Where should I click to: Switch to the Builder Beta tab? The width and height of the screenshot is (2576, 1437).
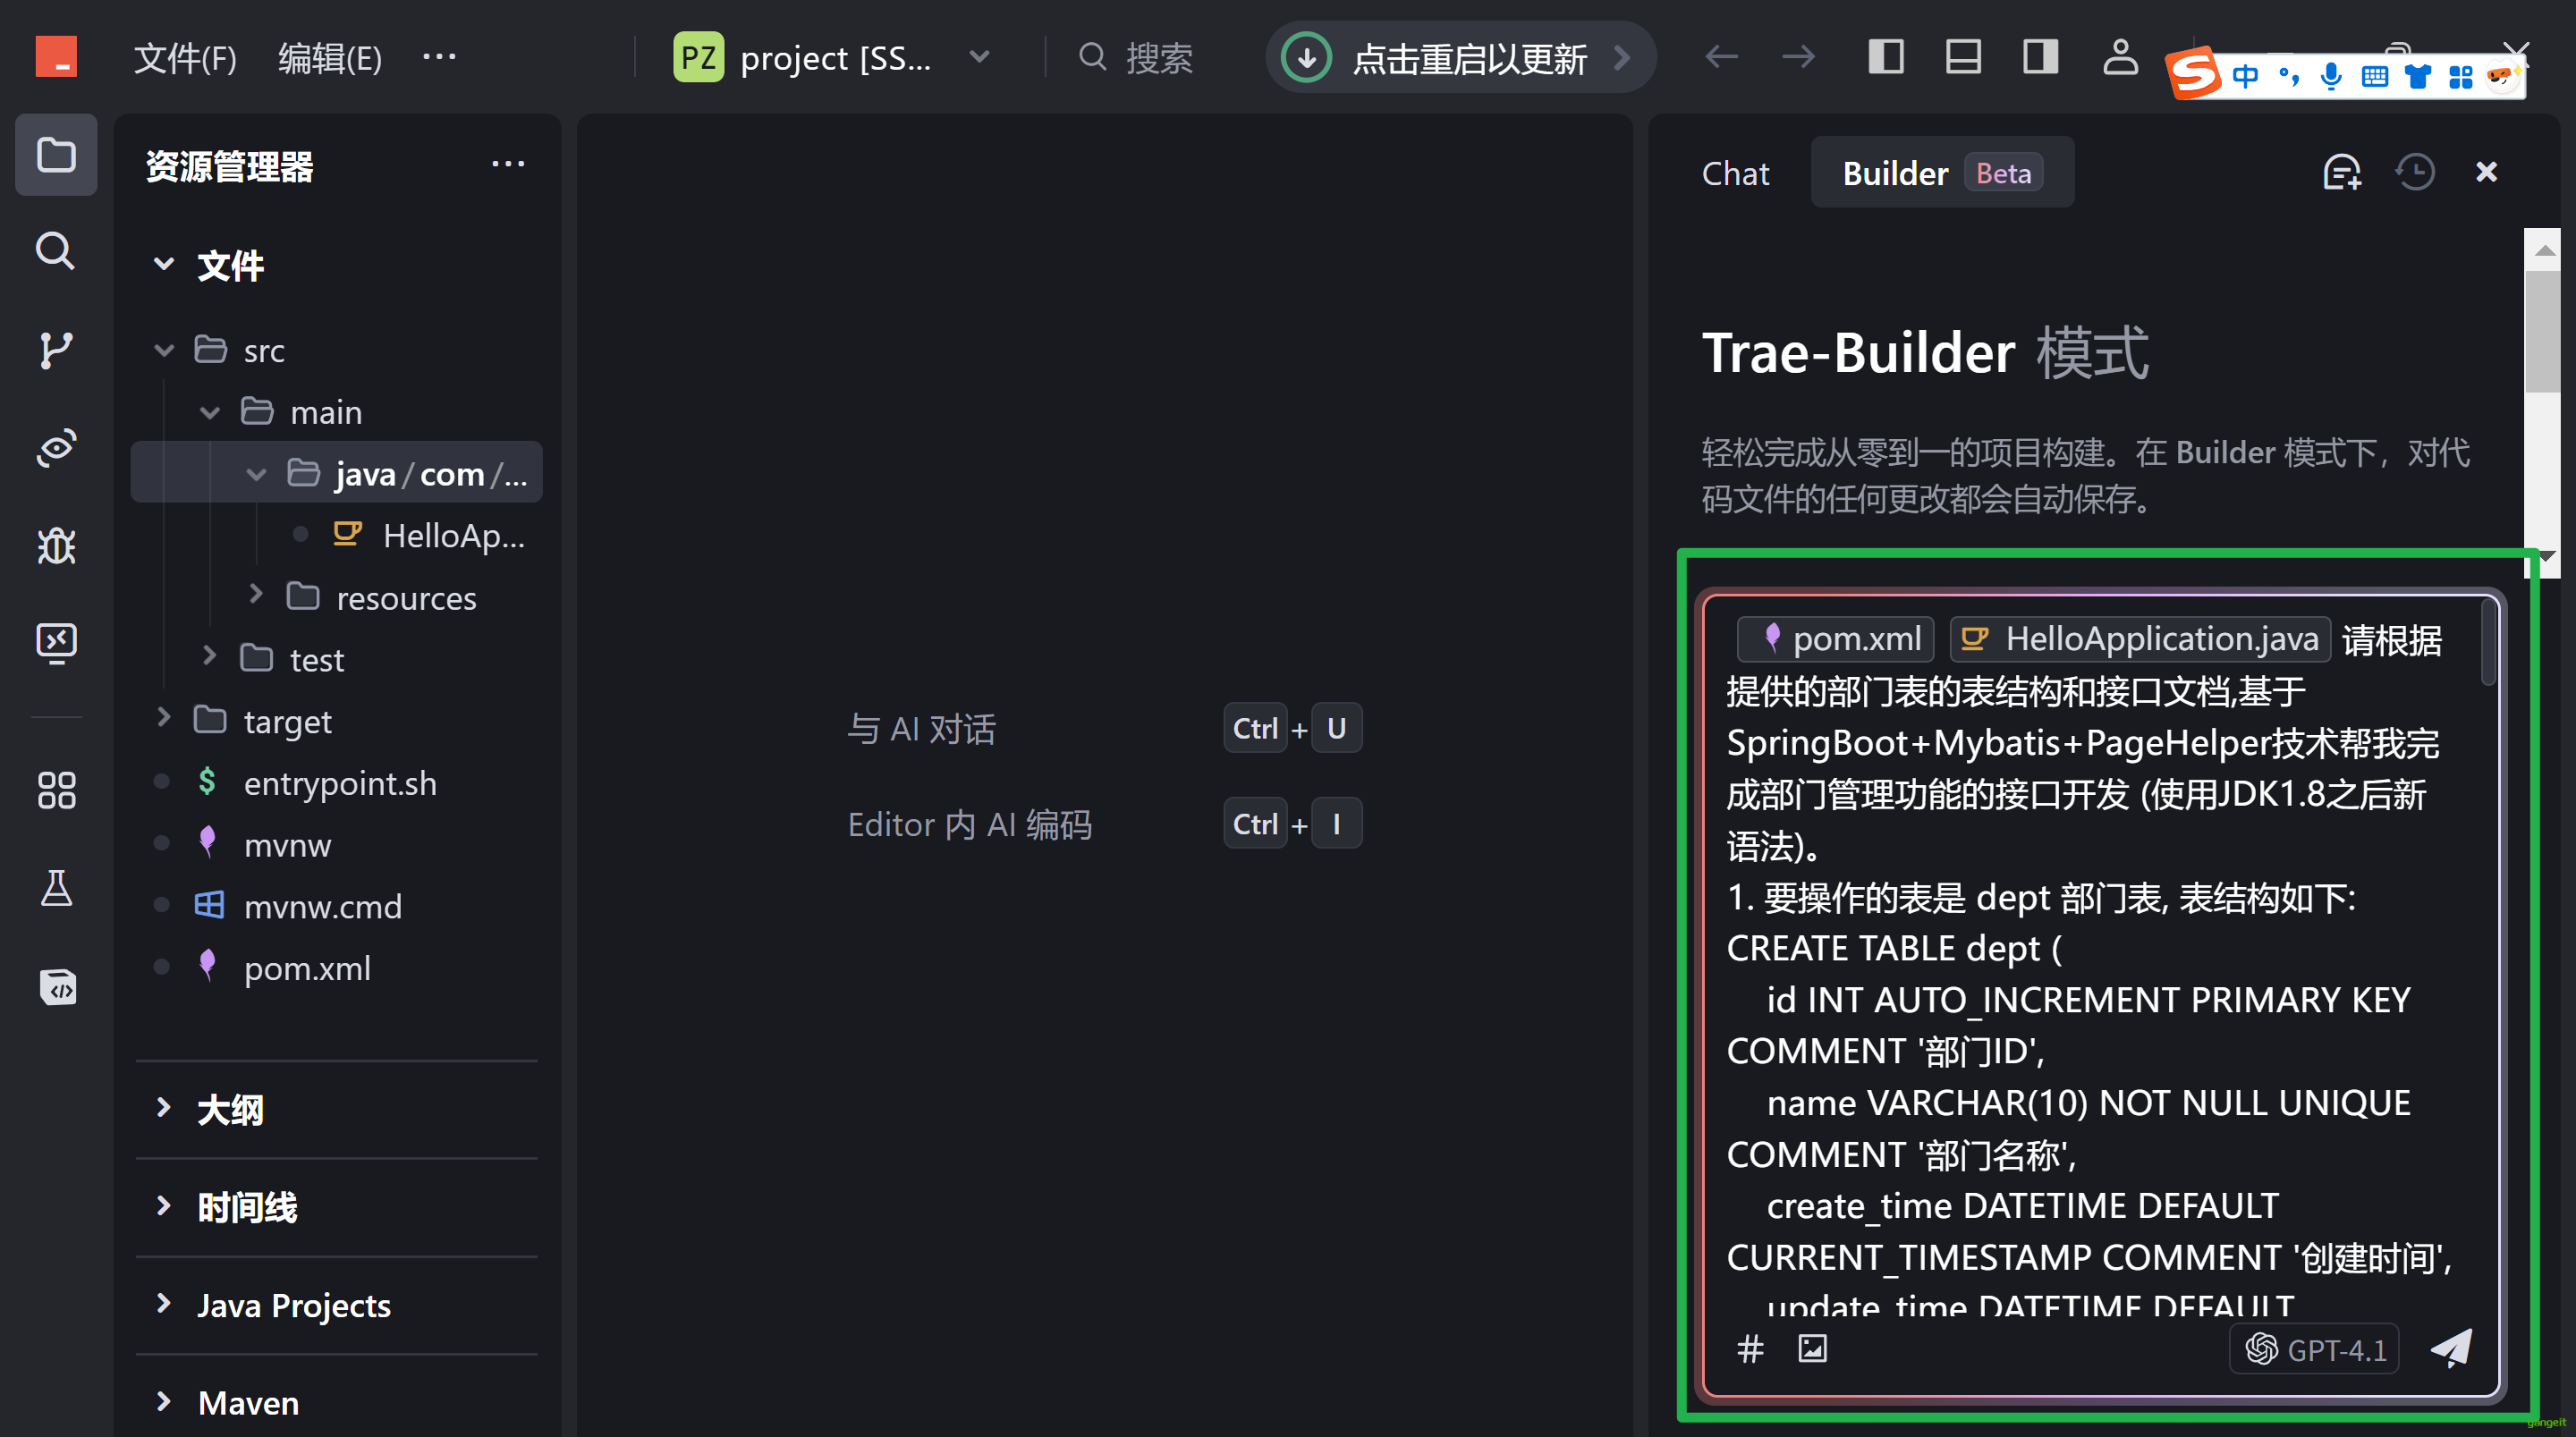(x=1941, y=173)
